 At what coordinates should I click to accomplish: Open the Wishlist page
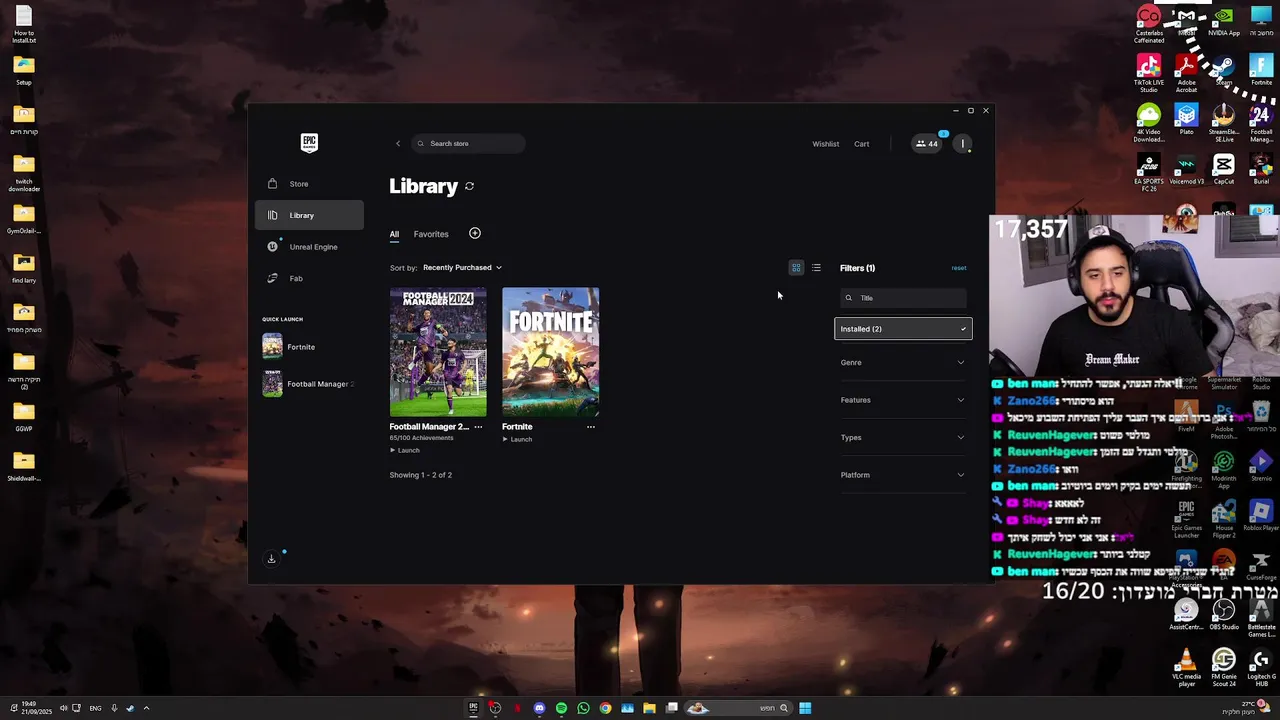(825, 144)
